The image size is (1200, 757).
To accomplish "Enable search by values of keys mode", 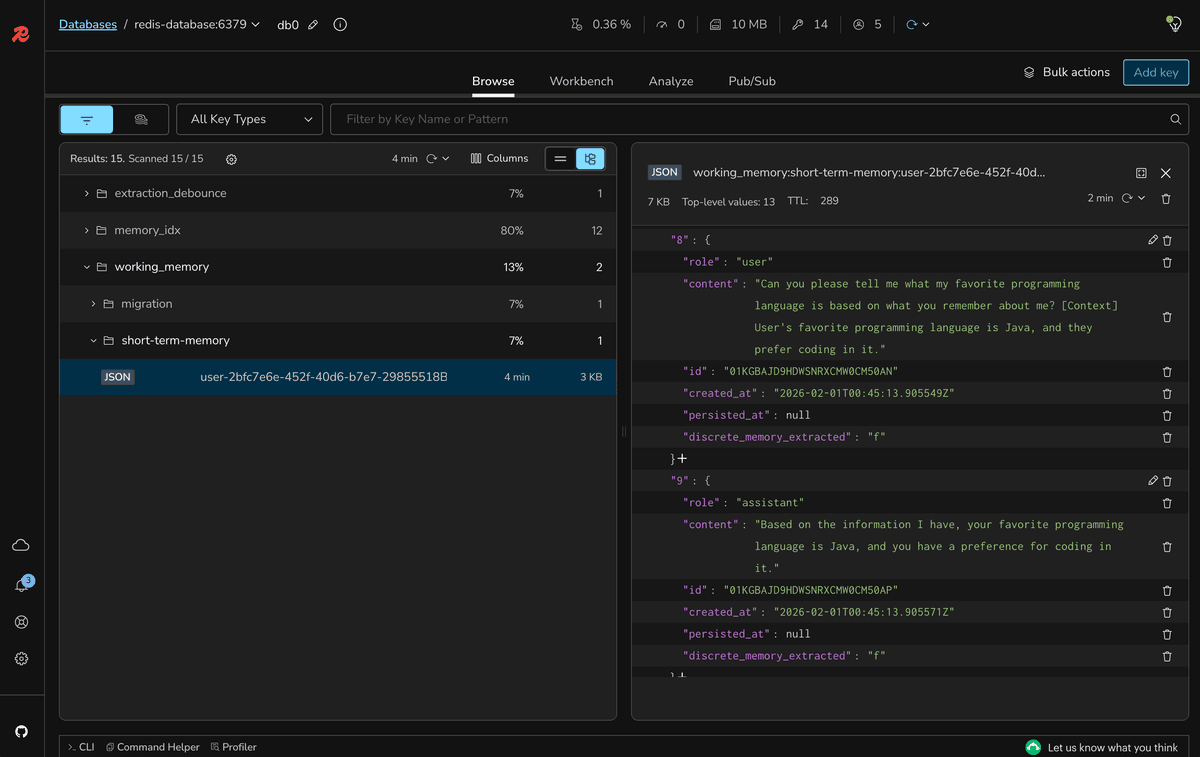I will point(142,118).
